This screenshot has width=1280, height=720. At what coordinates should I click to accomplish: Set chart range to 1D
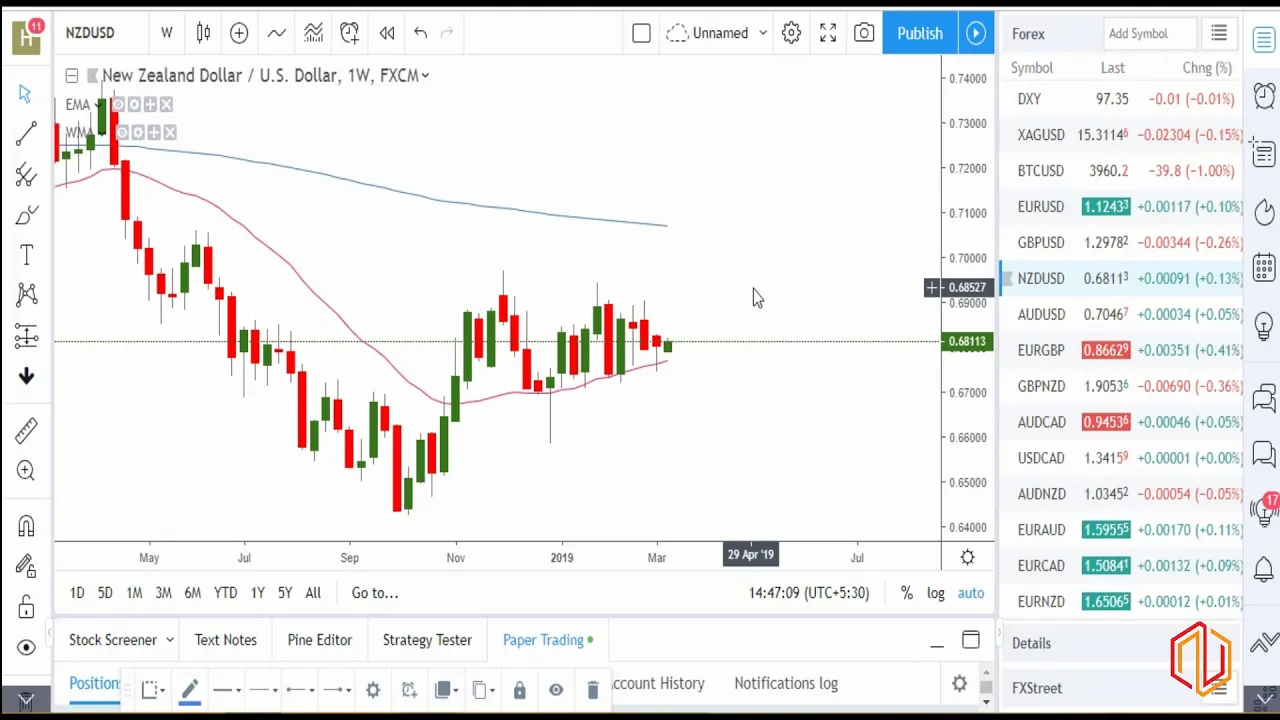(x=77, y=593)
